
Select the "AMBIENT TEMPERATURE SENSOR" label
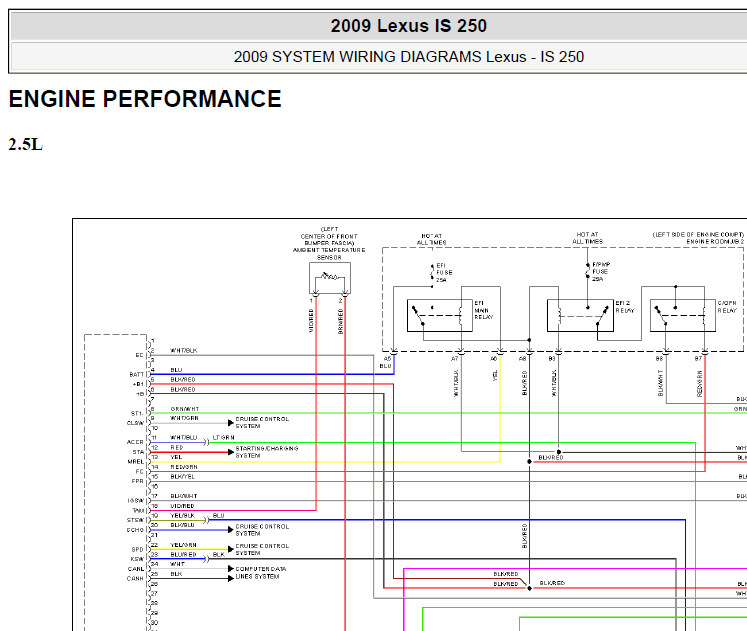tap(329, 253)
